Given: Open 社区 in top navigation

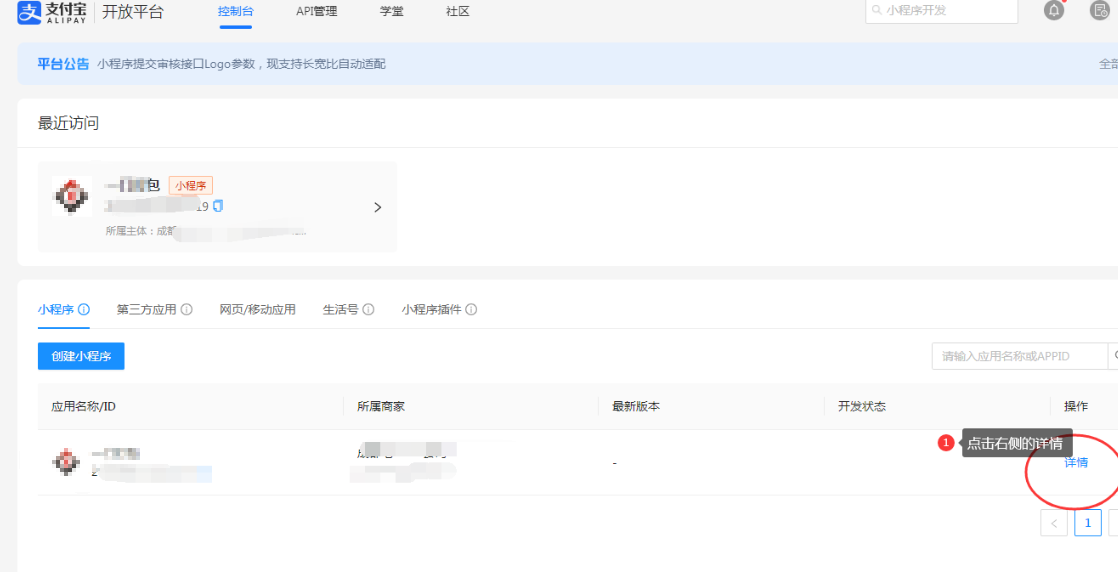Looking at the screenshot, I should 458,12.
